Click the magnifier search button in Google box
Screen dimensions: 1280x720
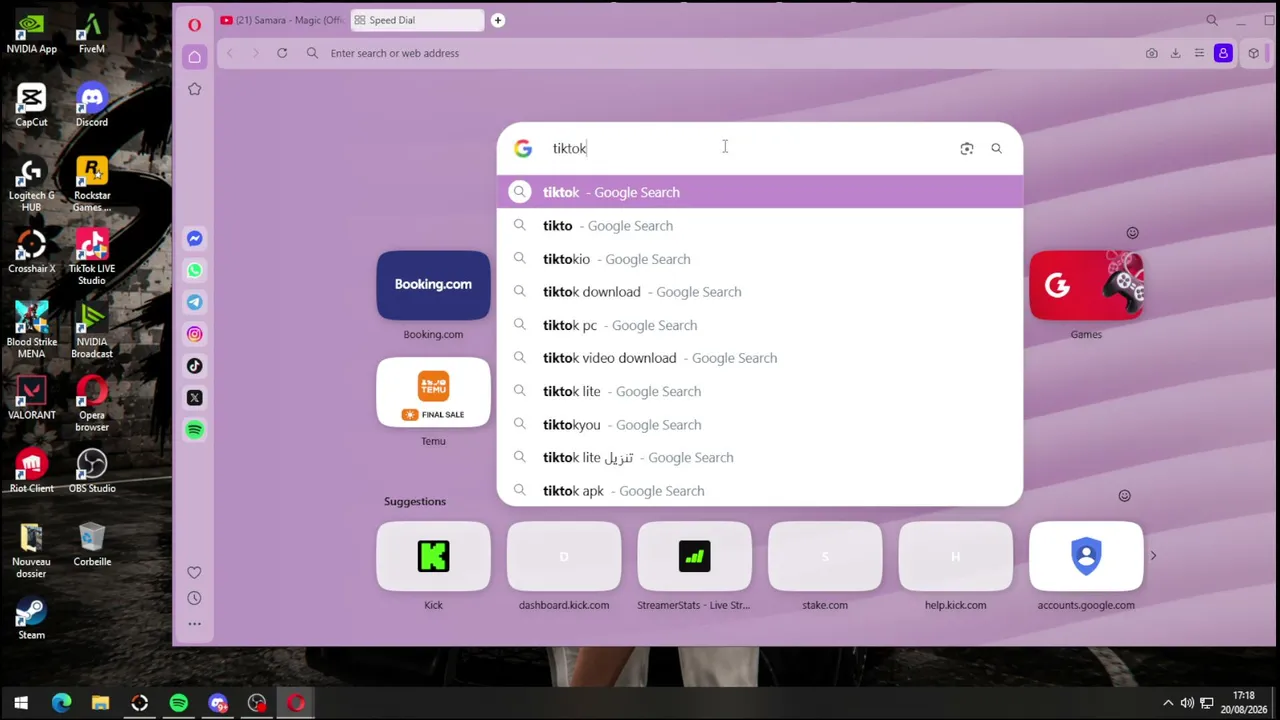pos(996,148)
